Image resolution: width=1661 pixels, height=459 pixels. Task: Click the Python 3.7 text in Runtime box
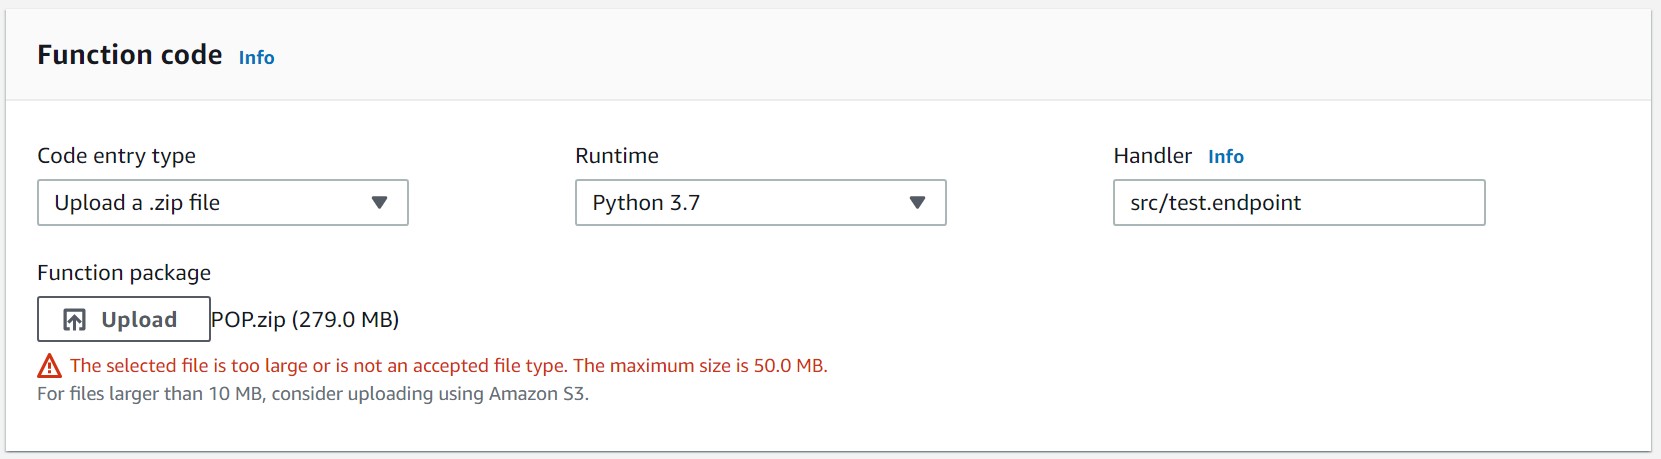[646, 203]
